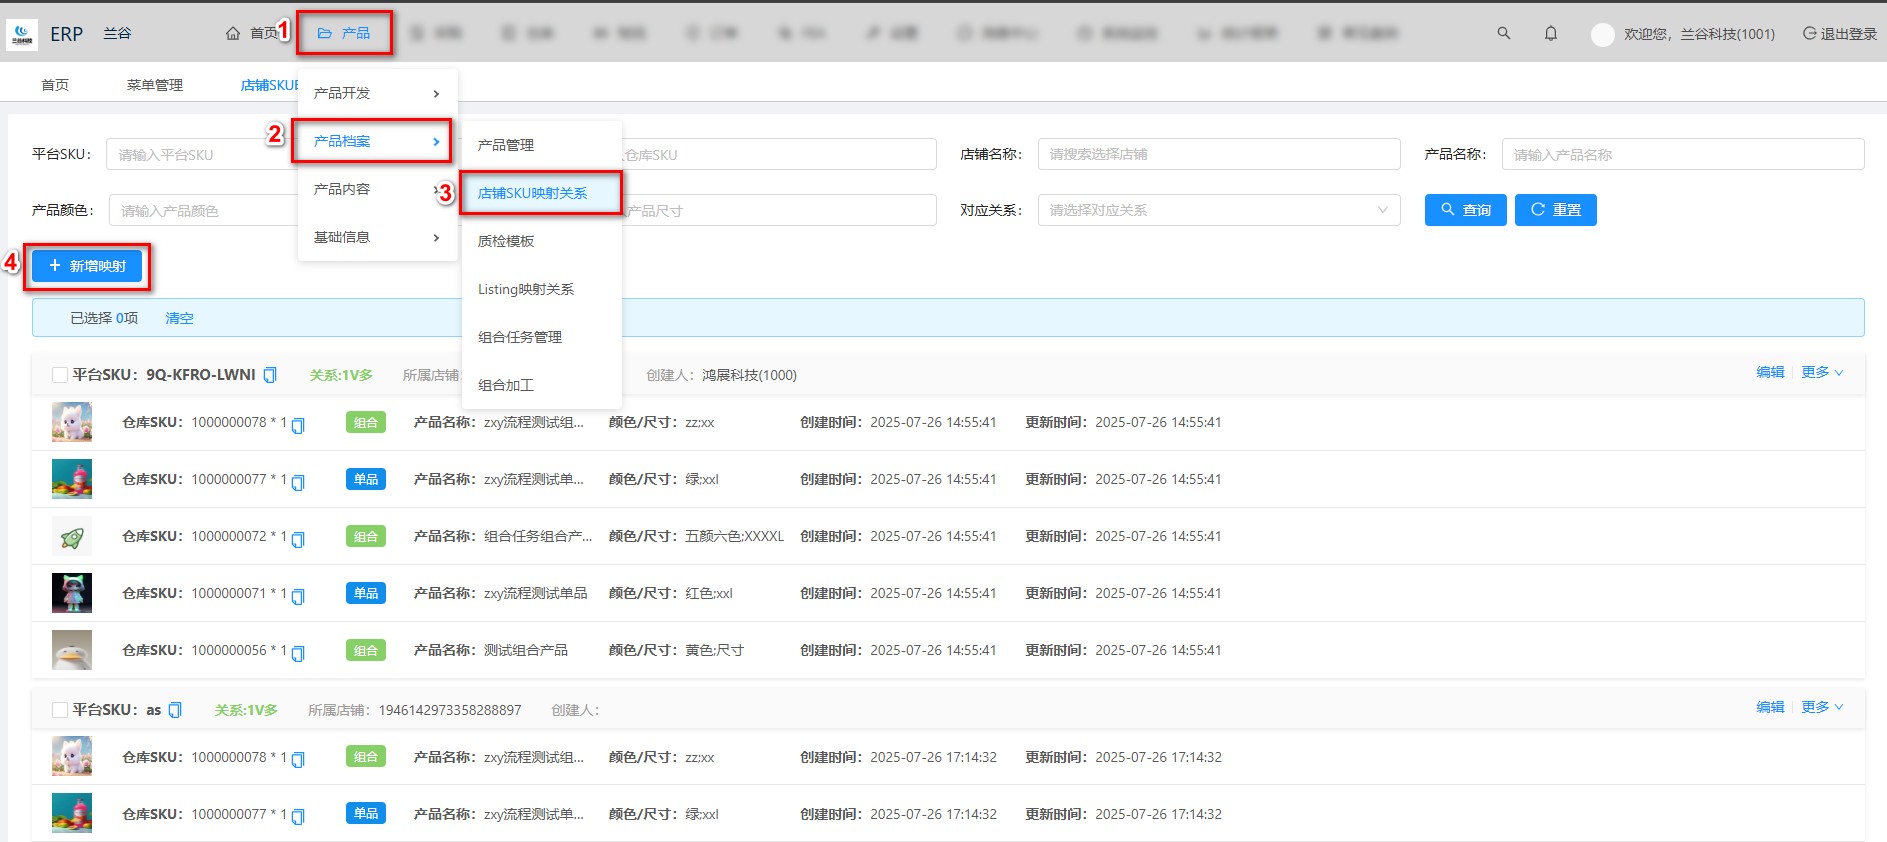1887x842 pixels.
Task: Click copy icon next to warehouse SKU 1000000056
Action: click(x=298, y=653)
